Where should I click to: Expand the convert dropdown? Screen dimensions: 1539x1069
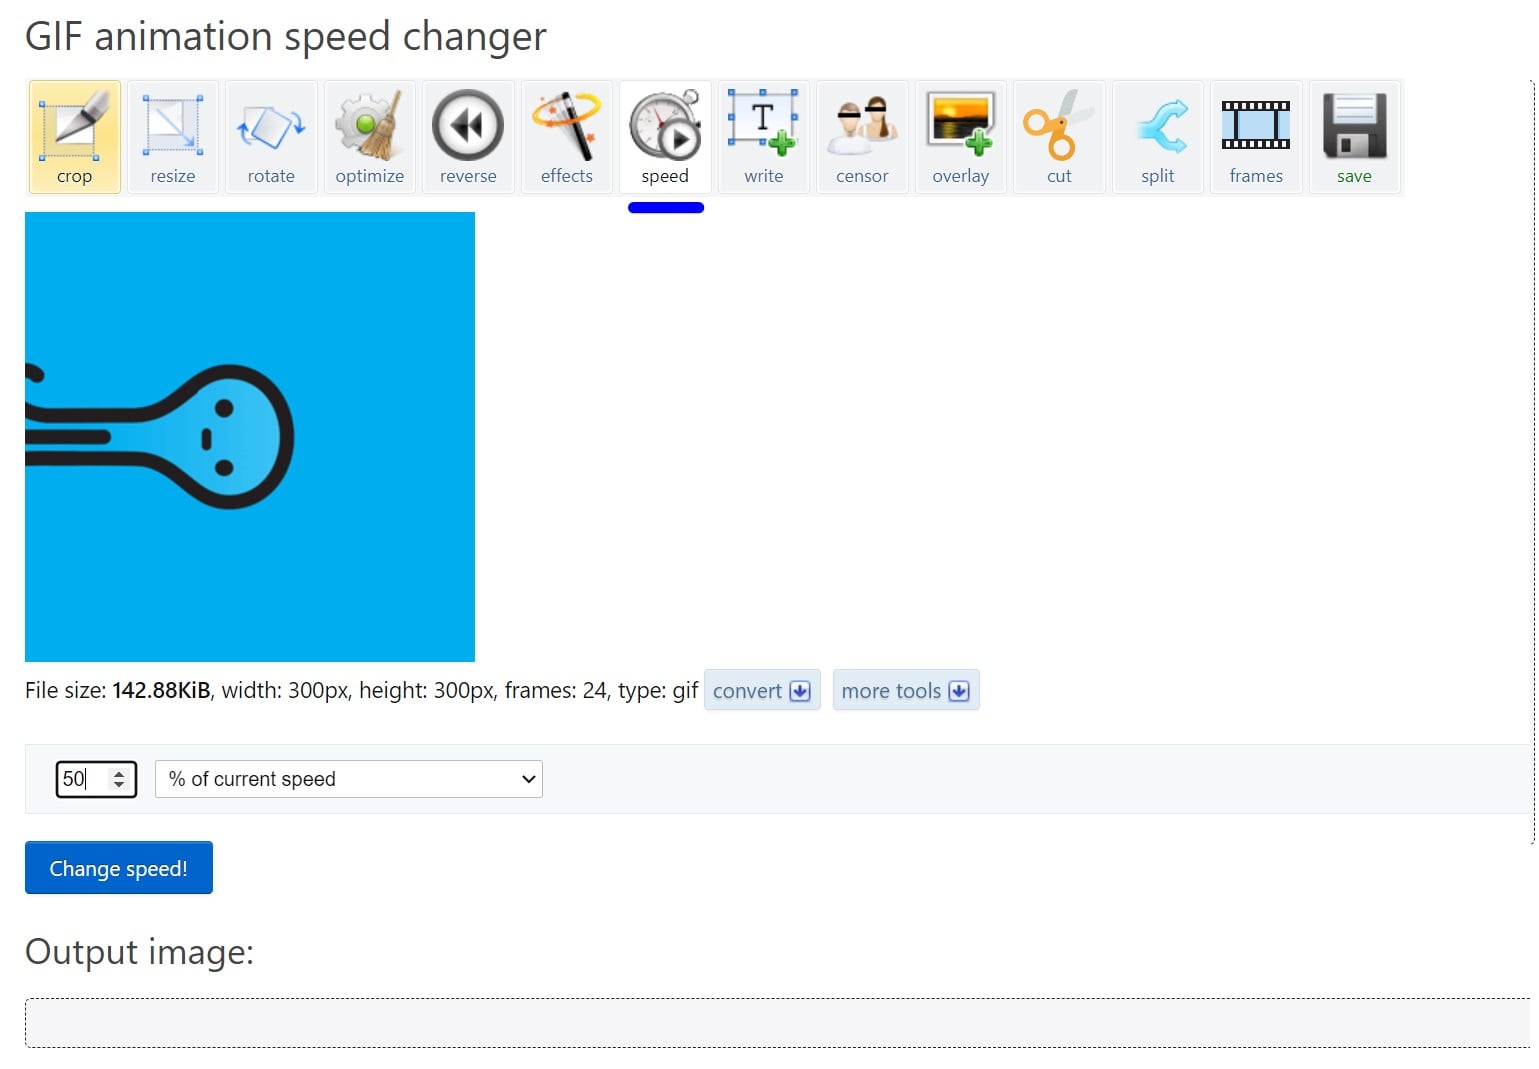(x=762, y=690)
